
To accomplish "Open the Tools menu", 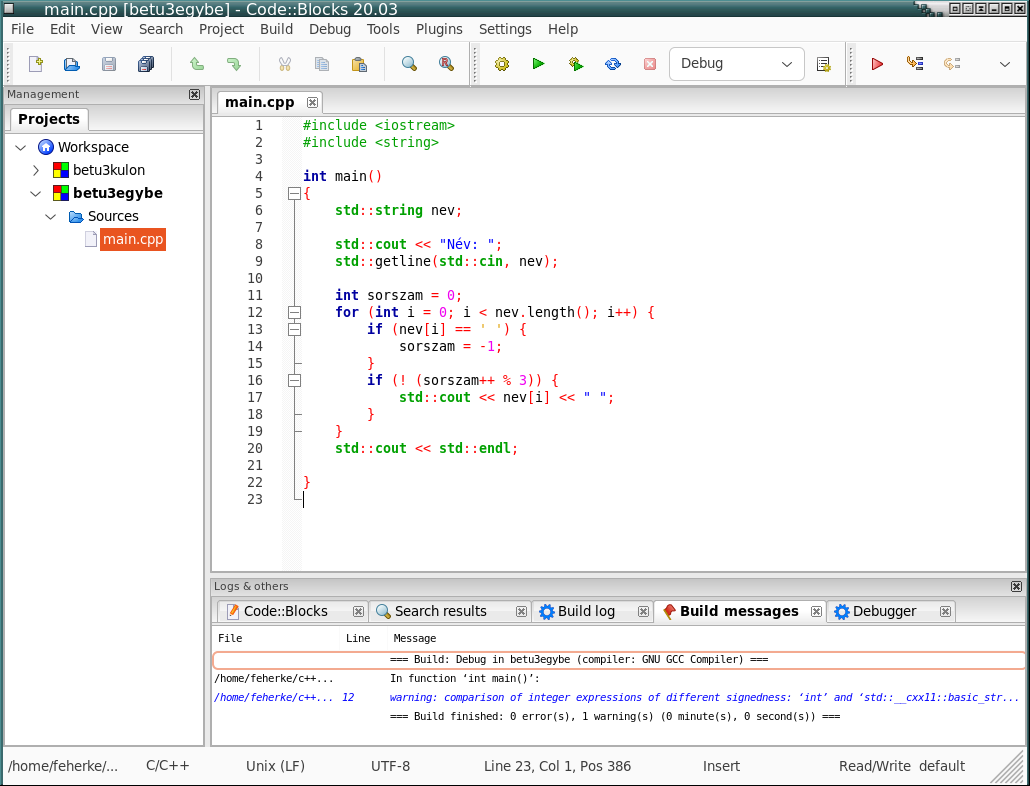I will 383,29.
